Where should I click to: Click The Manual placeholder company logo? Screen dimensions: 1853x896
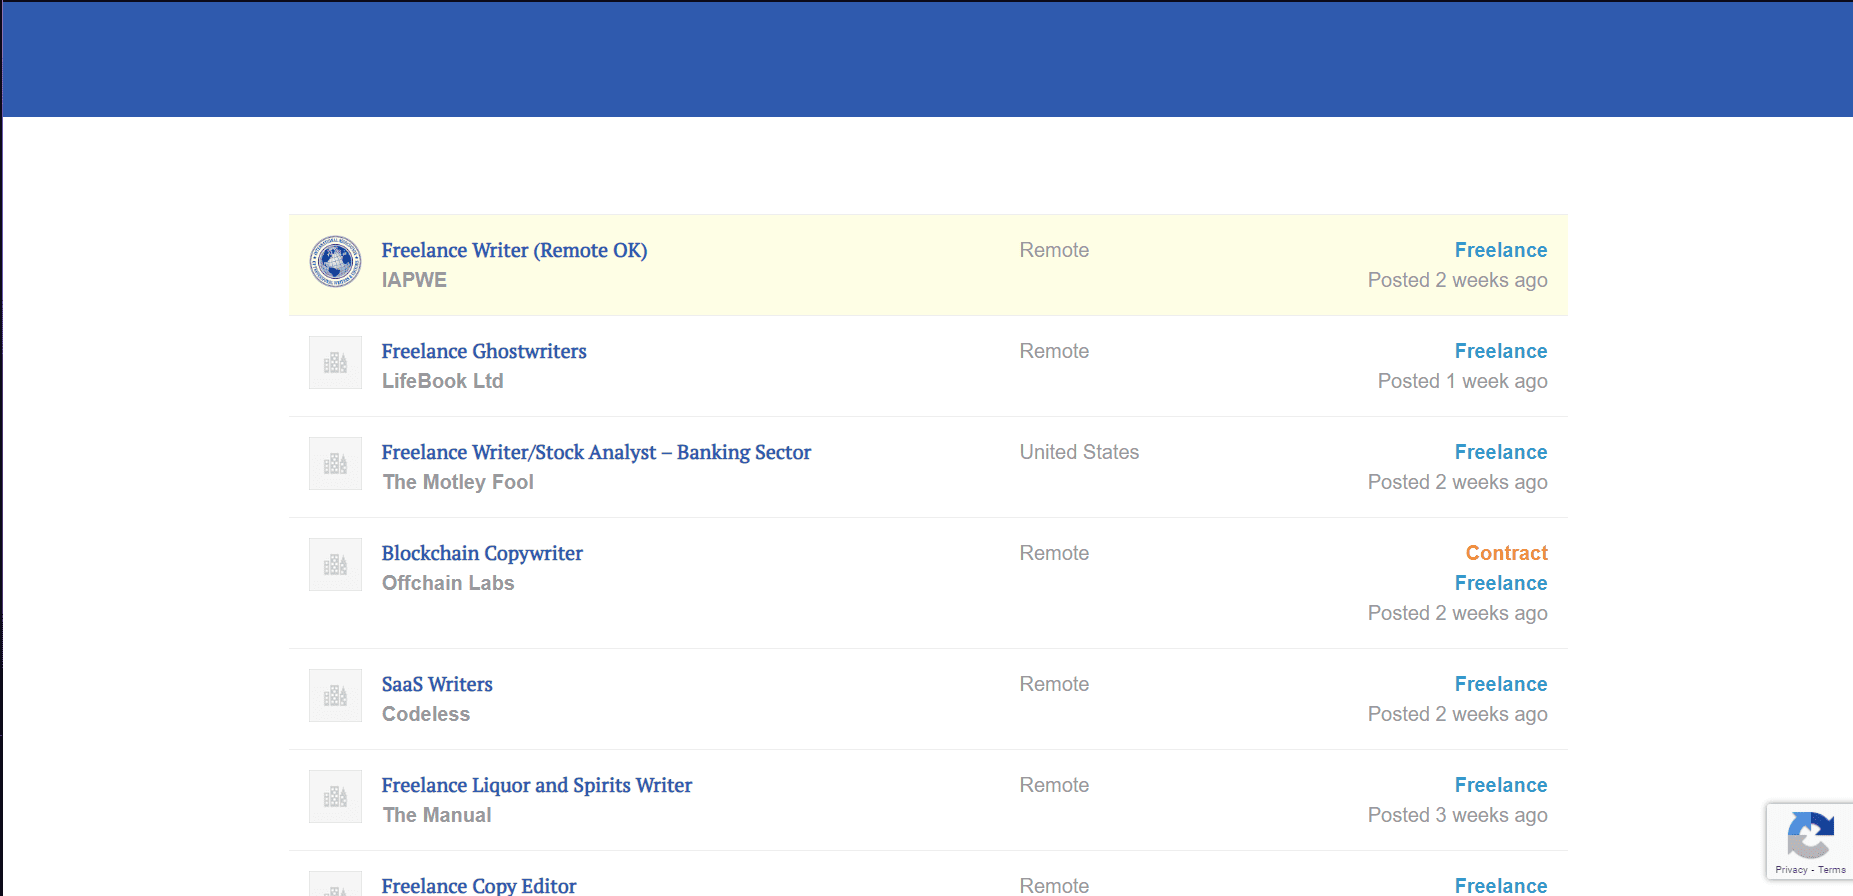[x=335, y=797]
